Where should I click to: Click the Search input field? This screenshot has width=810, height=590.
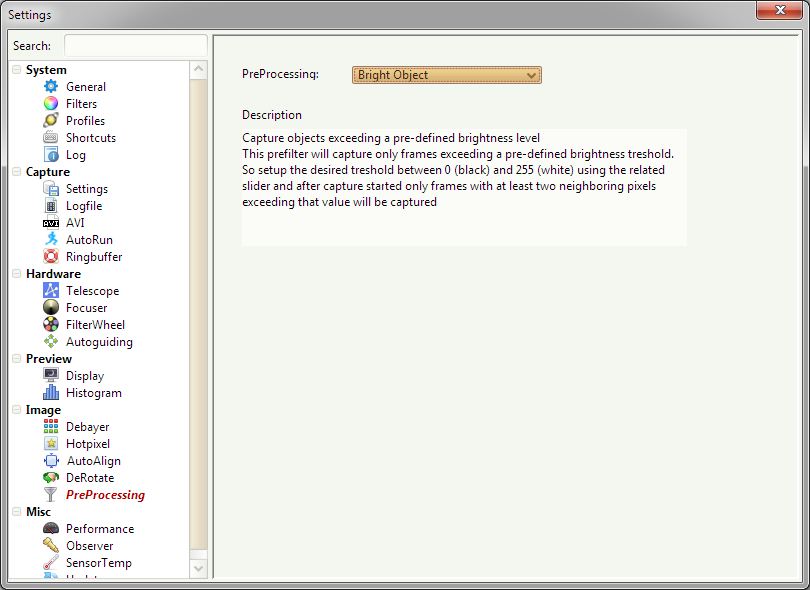click(x=136, y=45)
